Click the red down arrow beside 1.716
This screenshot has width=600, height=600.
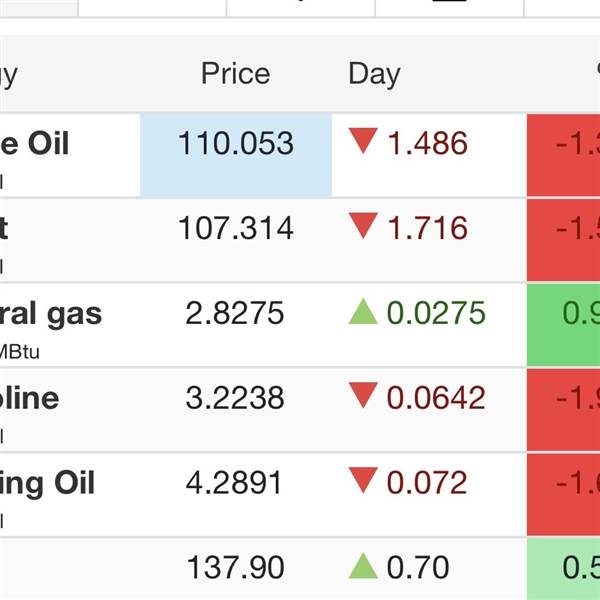363,228
